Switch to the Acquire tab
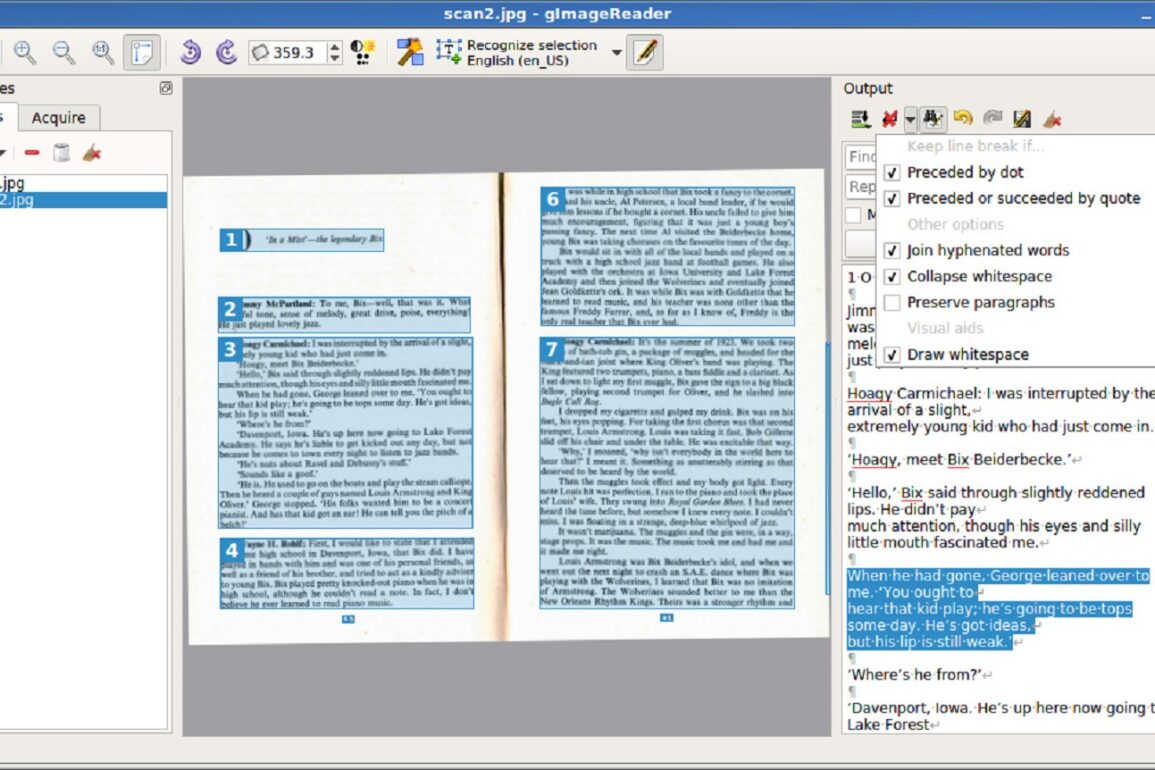 pos(58,118)
